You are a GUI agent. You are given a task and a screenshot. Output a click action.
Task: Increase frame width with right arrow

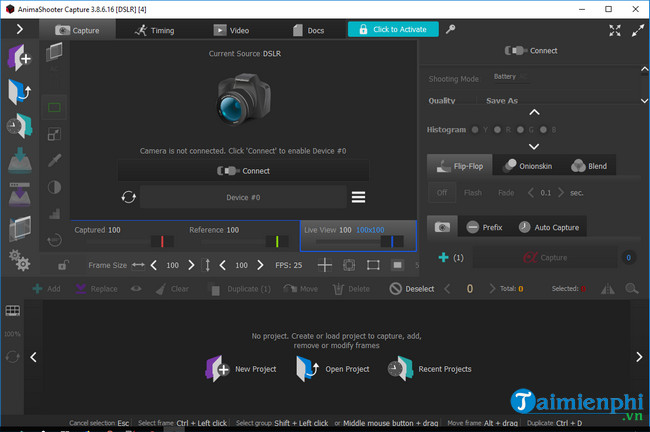click(191, 265)
